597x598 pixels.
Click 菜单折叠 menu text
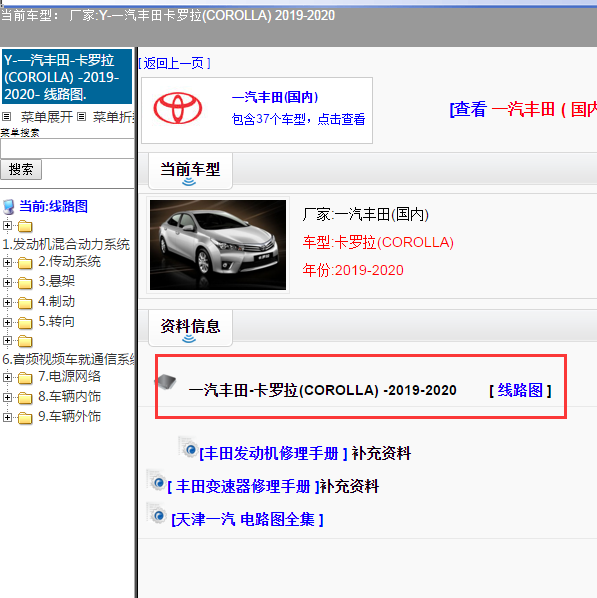point(113,117)
